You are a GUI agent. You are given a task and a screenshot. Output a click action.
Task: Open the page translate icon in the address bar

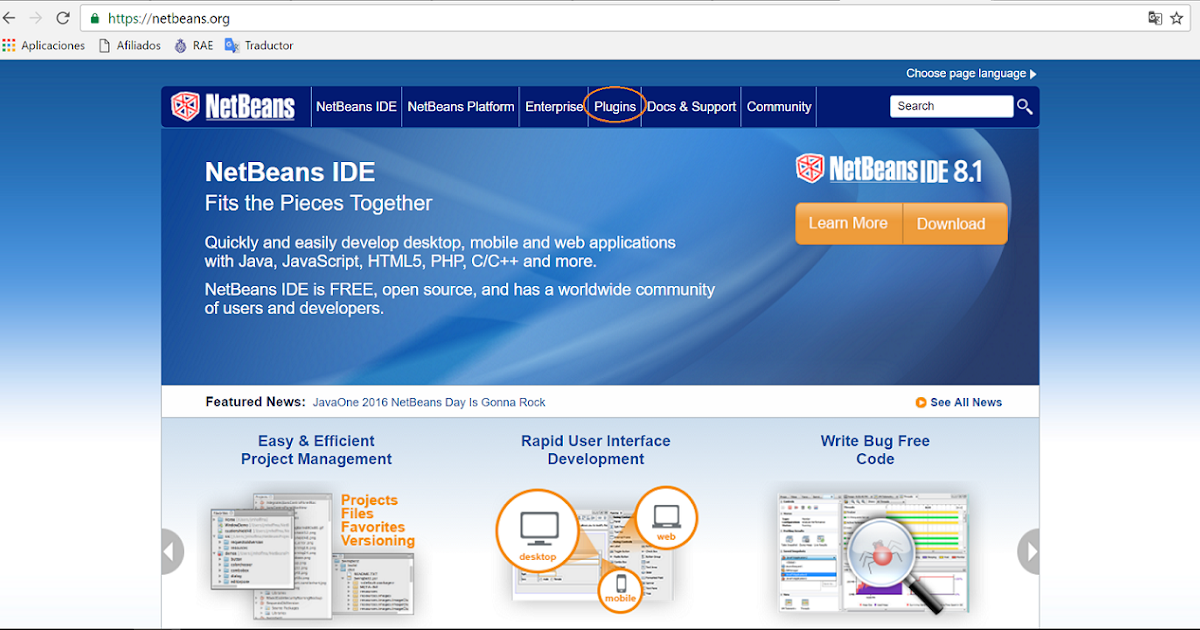coord(1155,17)
